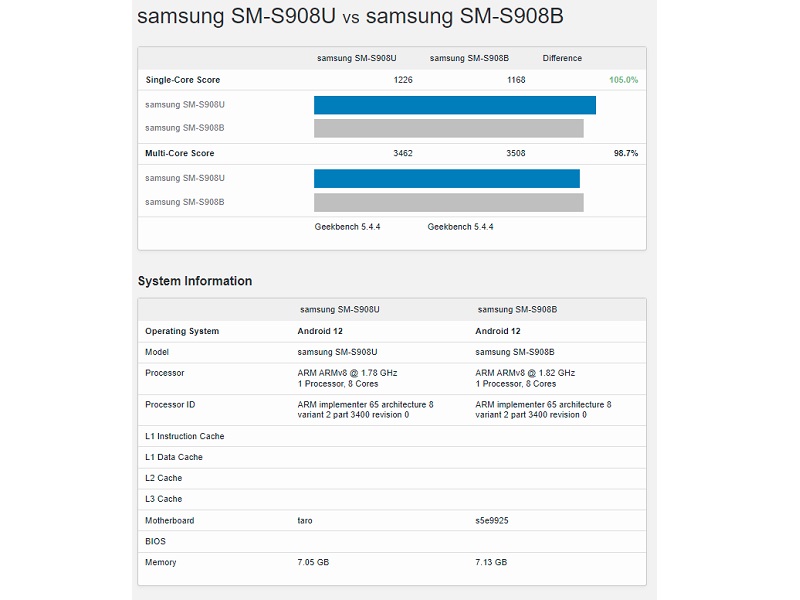
Task: Click the L3 Cache row label
Action: (x=163, y=499)
